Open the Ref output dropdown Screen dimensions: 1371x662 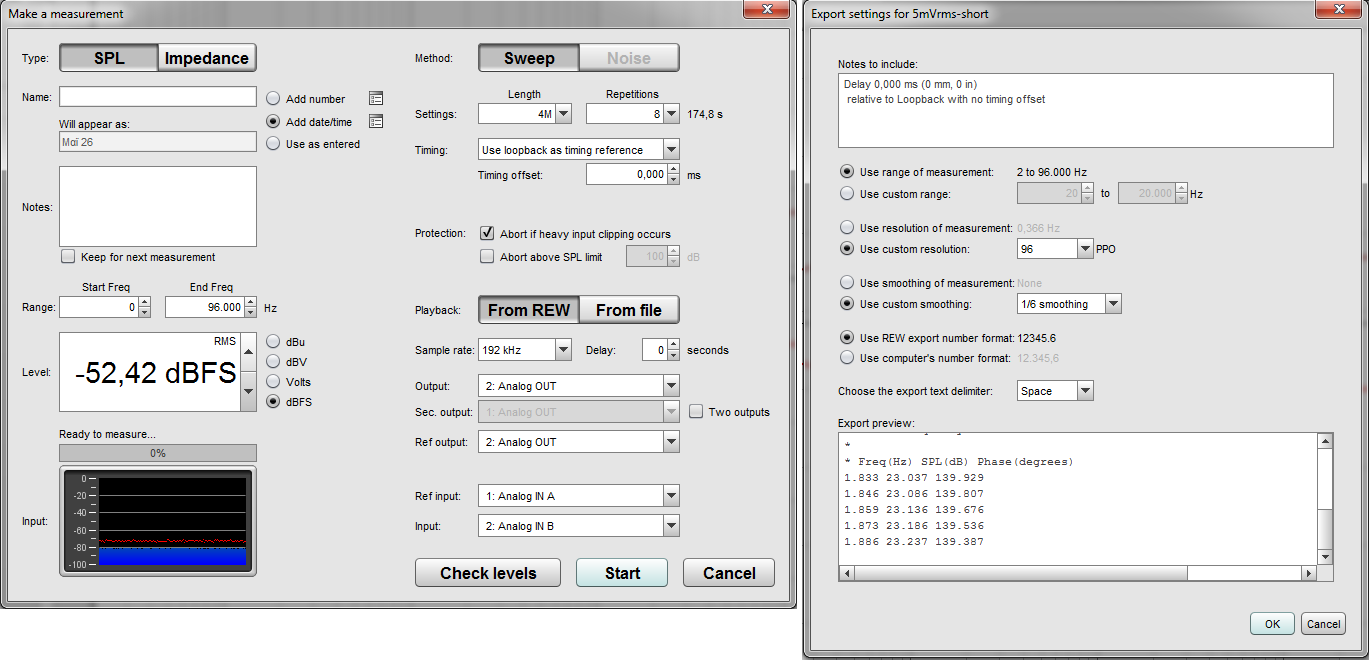pyautogui.click(x=671, y=442)
